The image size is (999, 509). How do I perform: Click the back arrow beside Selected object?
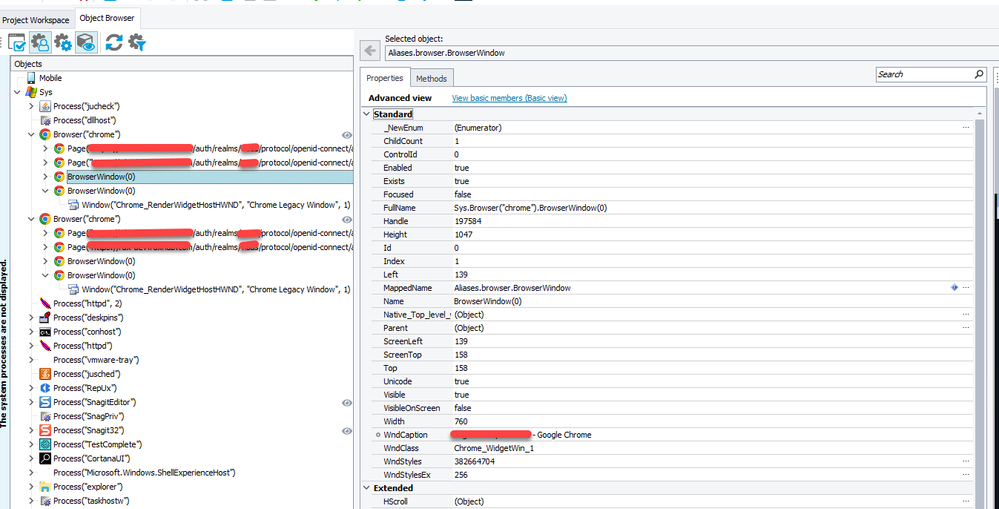[x=370, y=52]
